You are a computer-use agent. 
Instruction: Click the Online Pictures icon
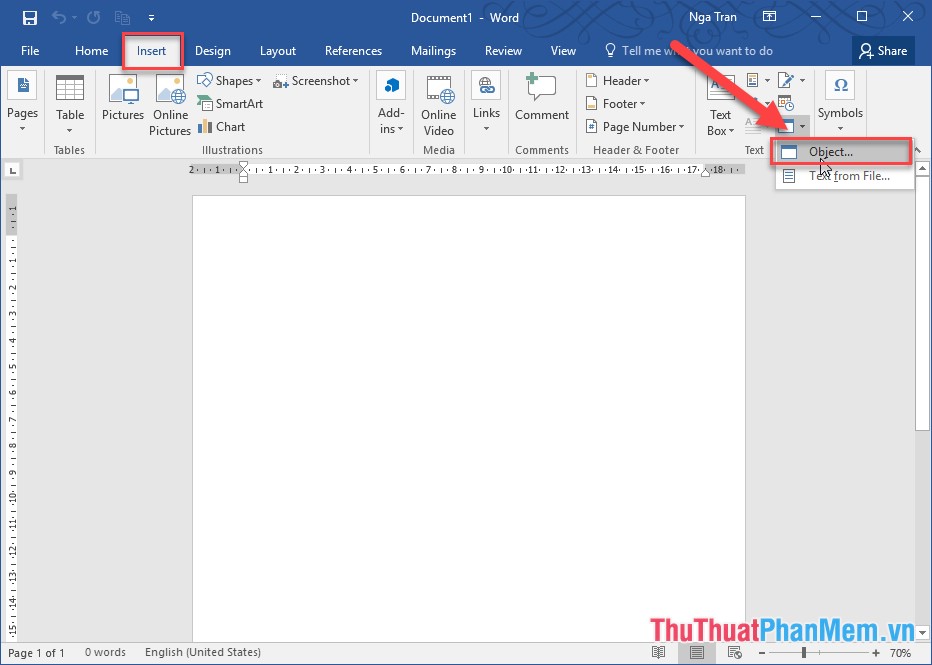pos(170,104)
